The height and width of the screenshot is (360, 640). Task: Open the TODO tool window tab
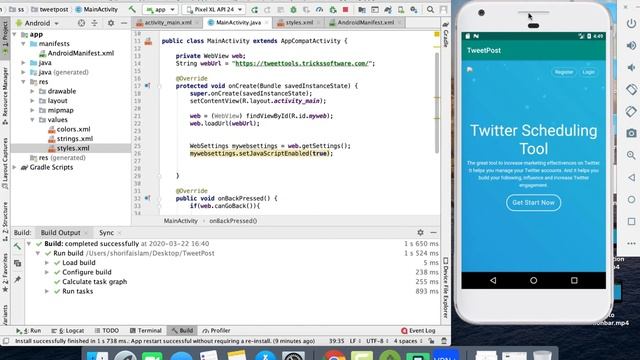[107, 331]
